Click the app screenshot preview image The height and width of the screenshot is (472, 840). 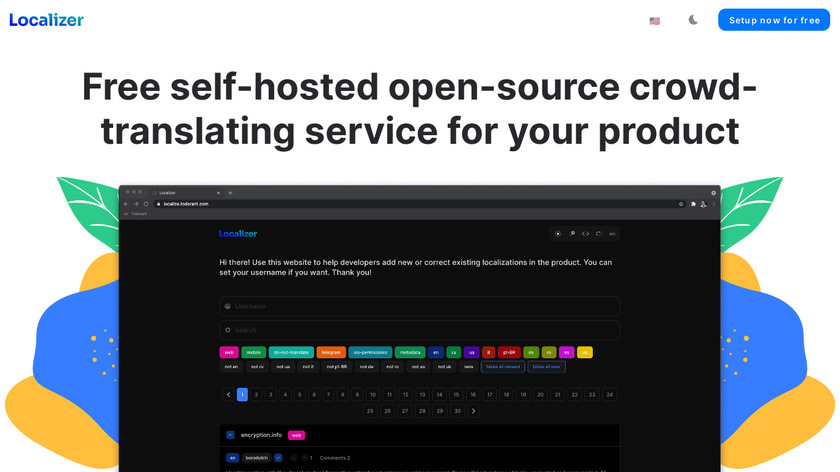point(419,329)
